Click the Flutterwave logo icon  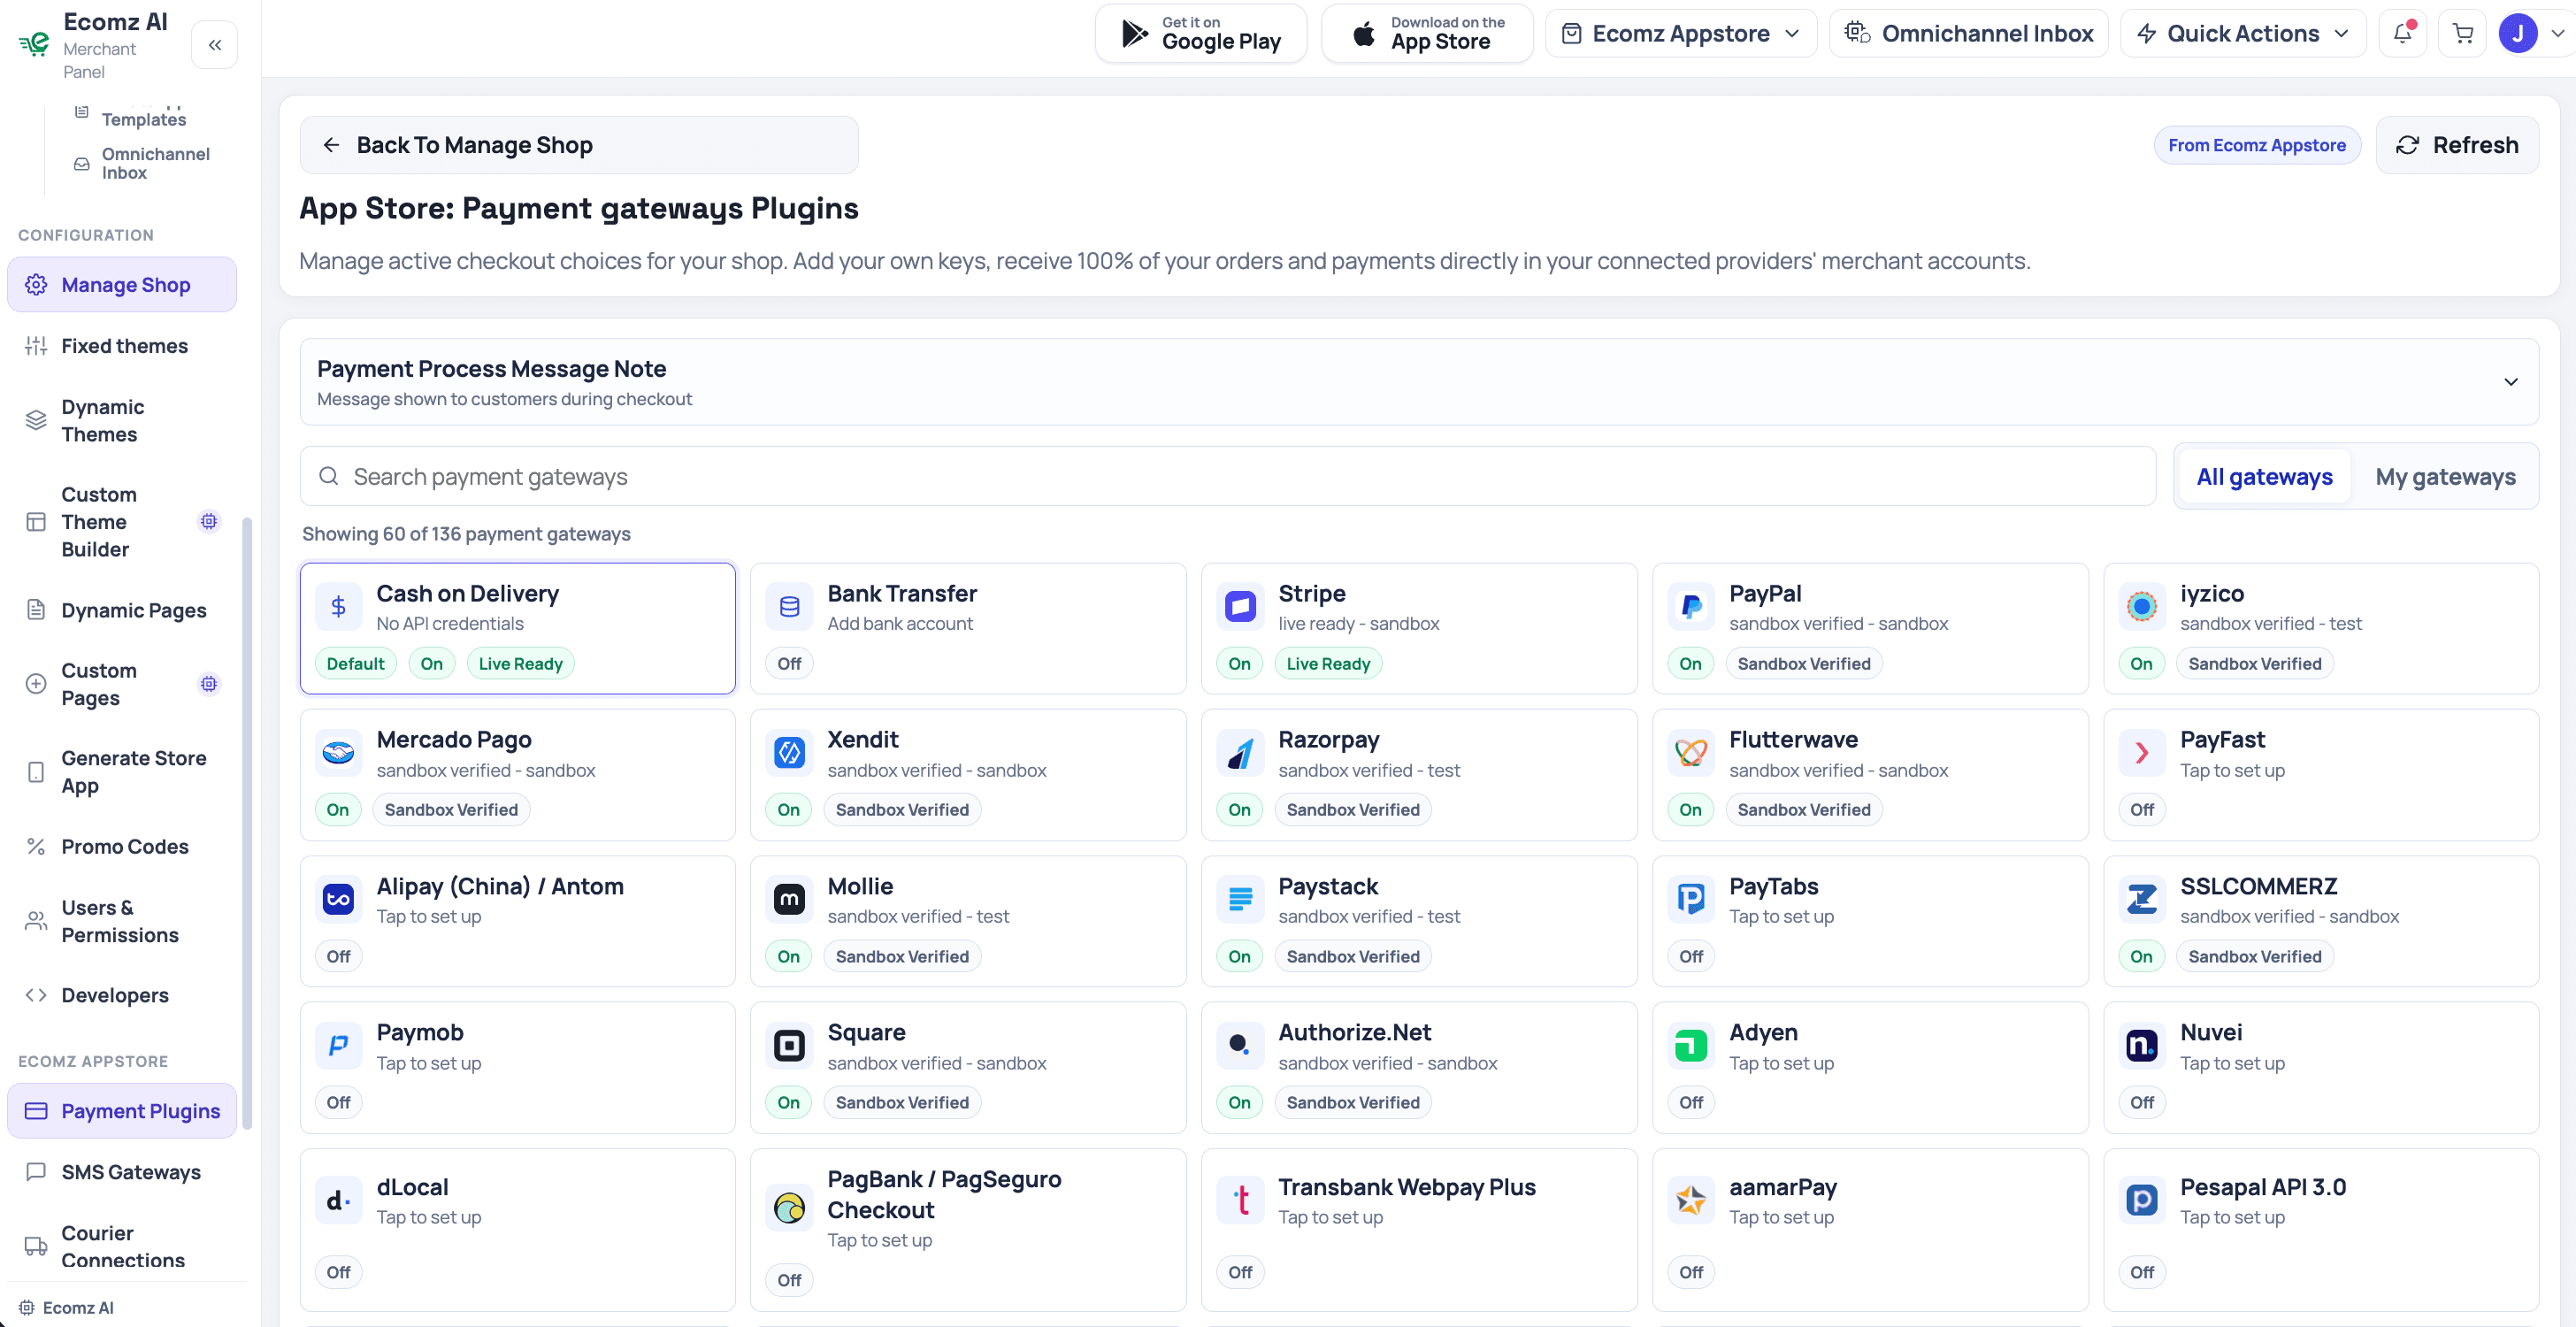(1691, 753)
